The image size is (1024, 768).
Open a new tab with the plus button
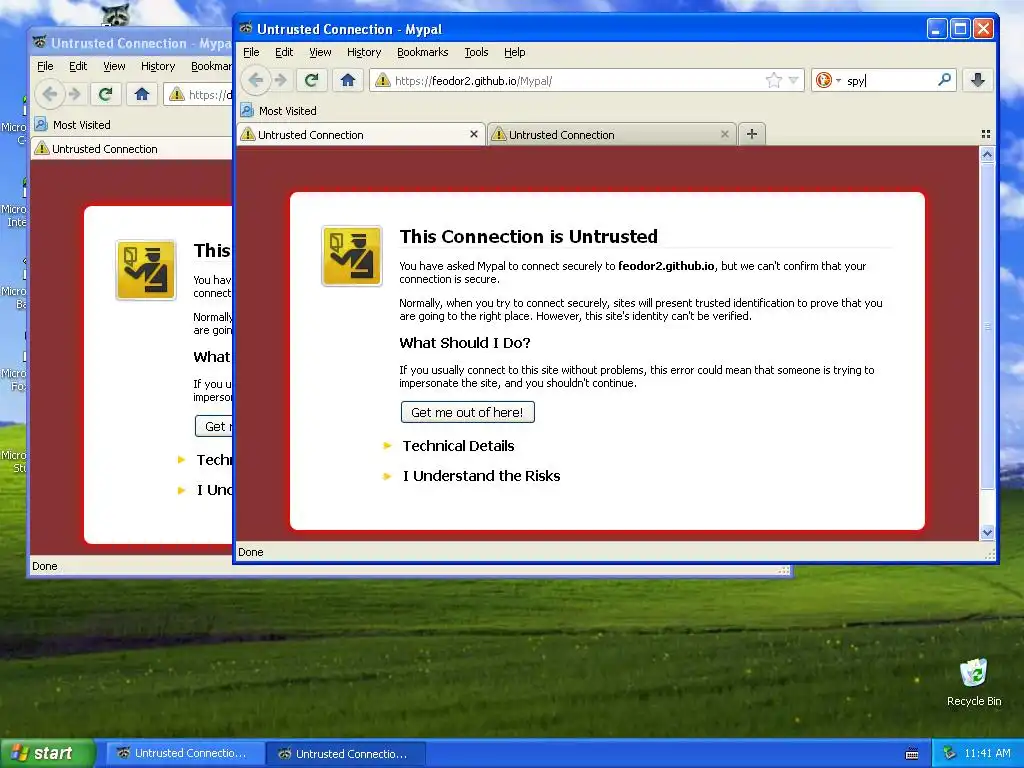click(x=752, y=134)
